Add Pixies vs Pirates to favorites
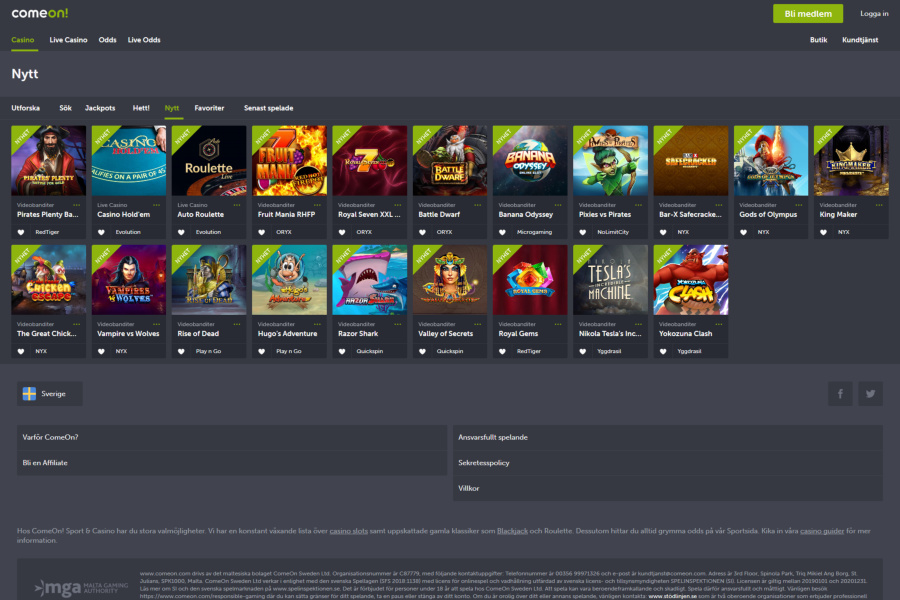 click(x=583, y=232)
